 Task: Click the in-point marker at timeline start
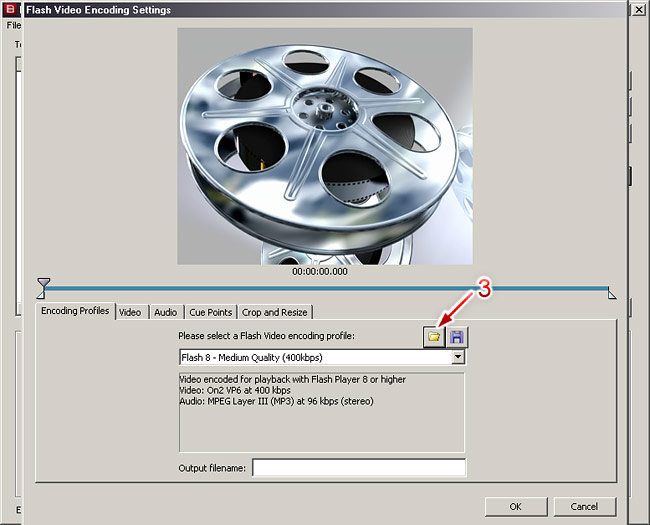coord(41,294)
